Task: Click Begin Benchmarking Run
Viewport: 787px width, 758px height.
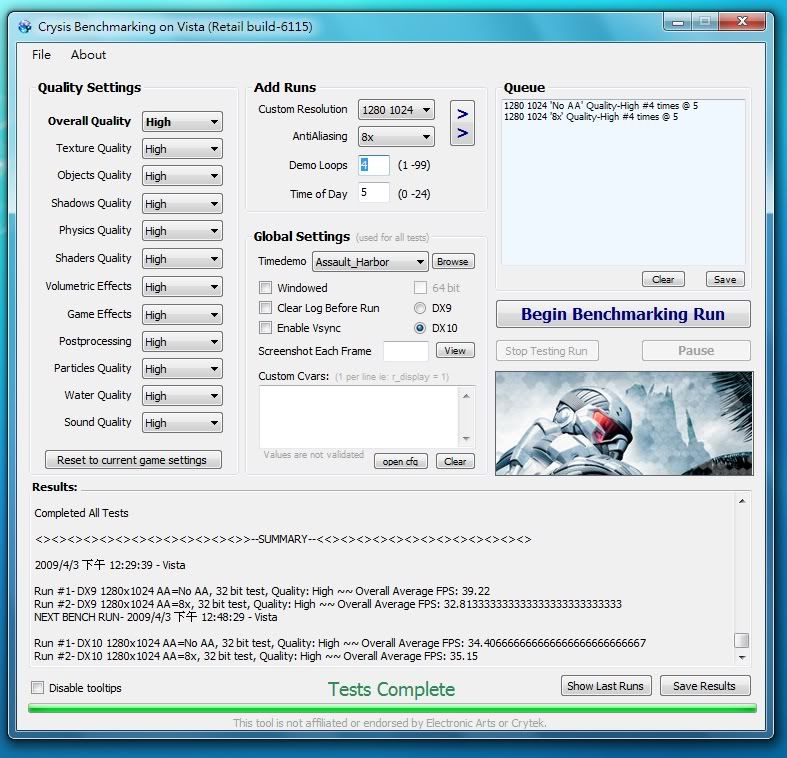Action: click(x=623, y=314)
